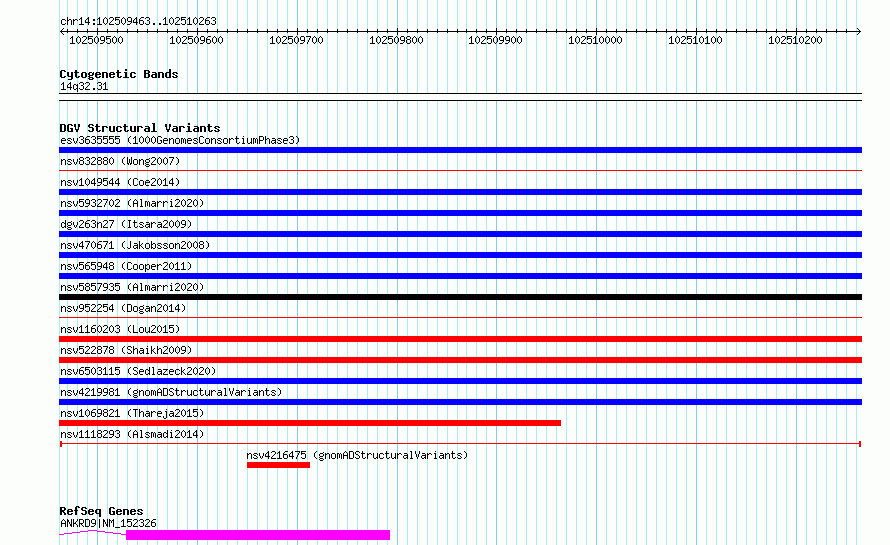Click the 14q32.31 cytogenetic band bar

click(x=460, y=97)
